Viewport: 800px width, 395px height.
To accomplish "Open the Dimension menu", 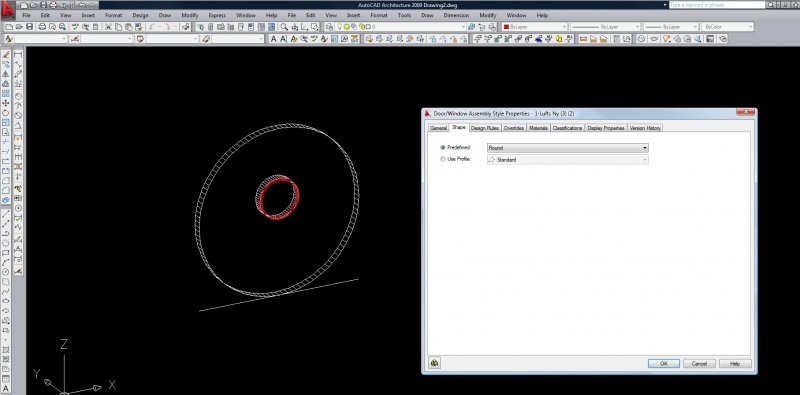I will click(x=456, y=15).
